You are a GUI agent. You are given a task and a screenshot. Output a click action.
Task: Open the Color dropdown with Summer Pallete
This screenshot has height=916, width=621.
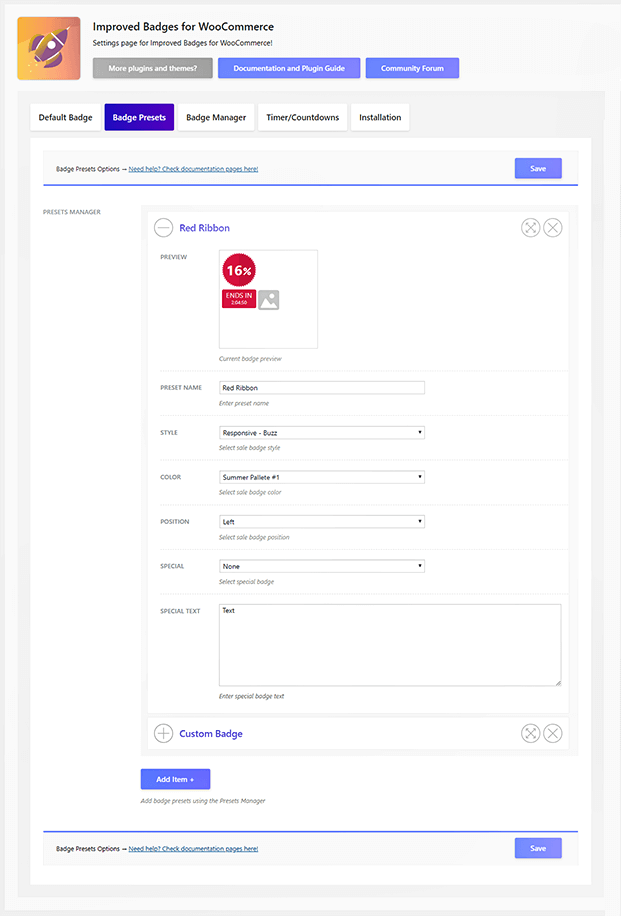(x=321, y=477)
